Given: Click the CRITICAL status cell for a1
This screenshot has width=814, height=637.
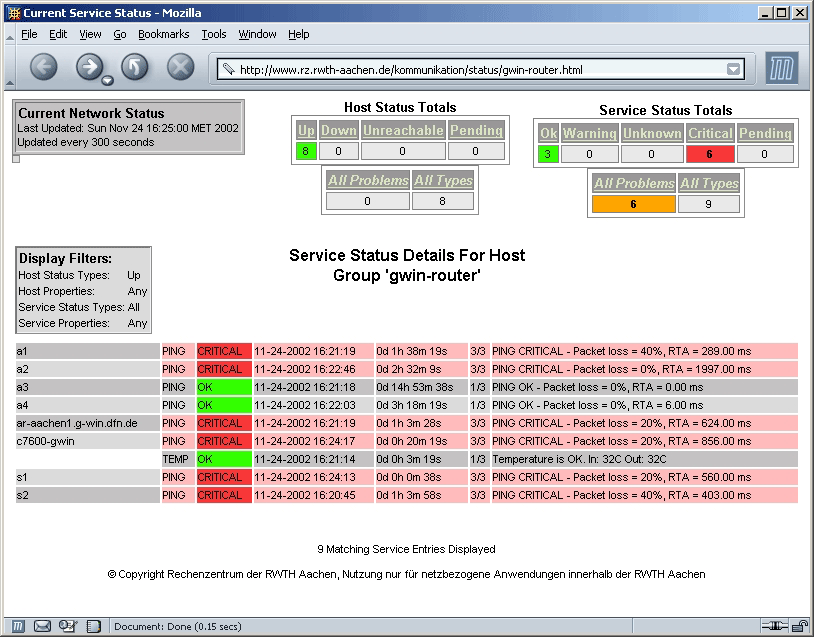Looking at the screenshot, I should pyautogui.click(x=224, y=351).
